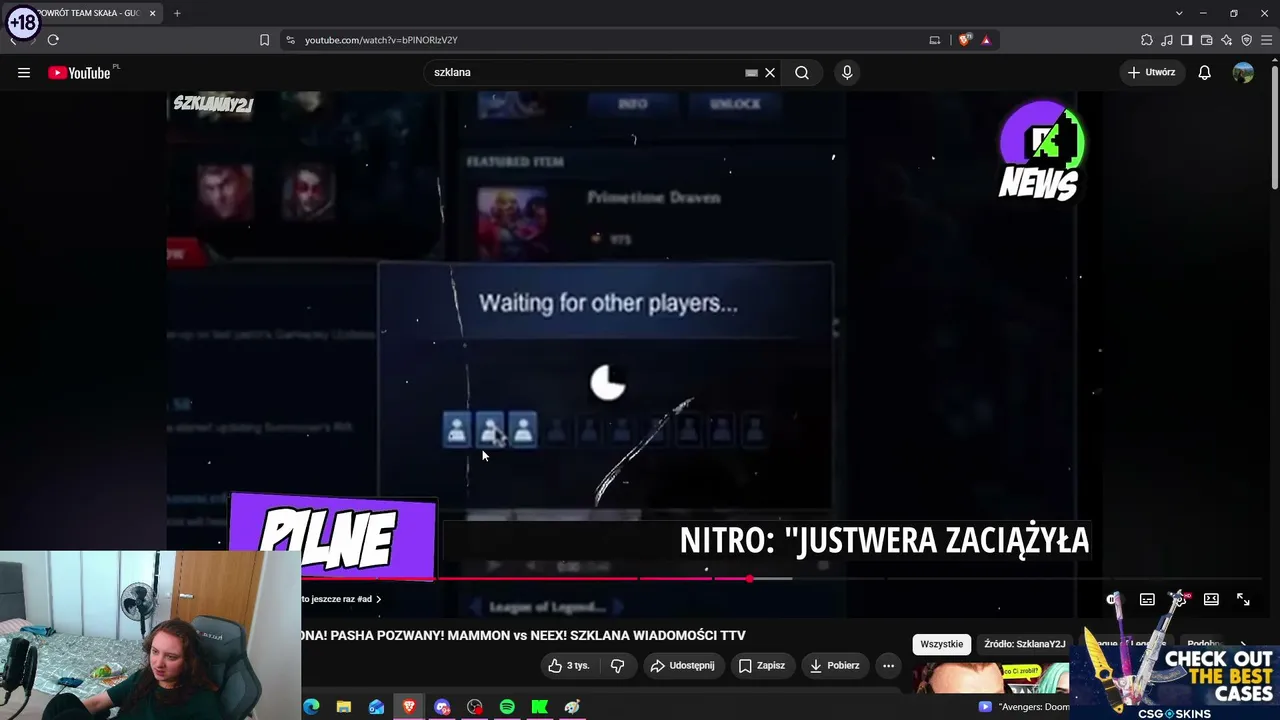This screenshot has width=1280, height=720.
Task: Start voice search with the microphone
Action: 847,72
